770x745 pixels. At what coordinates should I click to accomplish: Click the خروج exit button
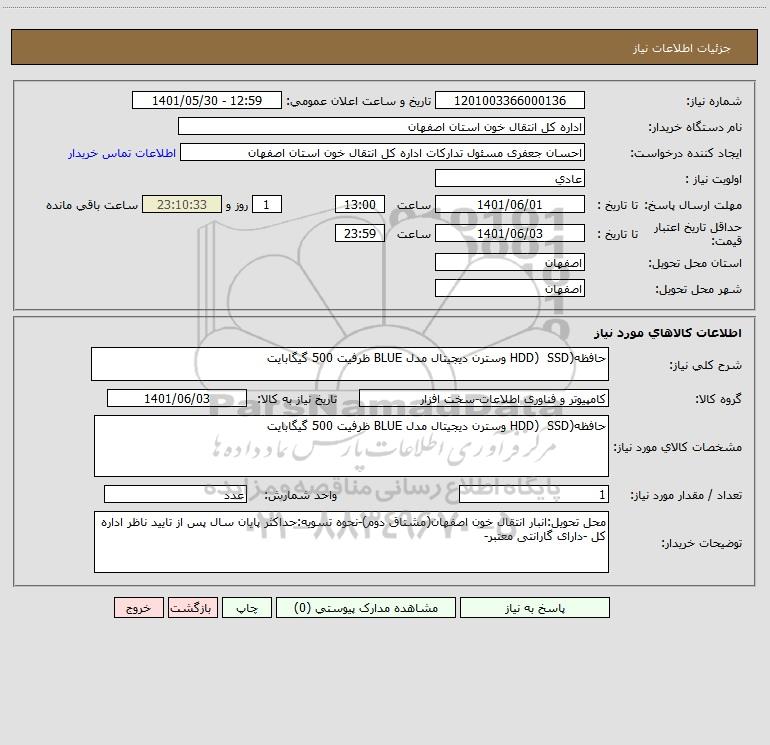pyautogui.click(x=138, y=607)
